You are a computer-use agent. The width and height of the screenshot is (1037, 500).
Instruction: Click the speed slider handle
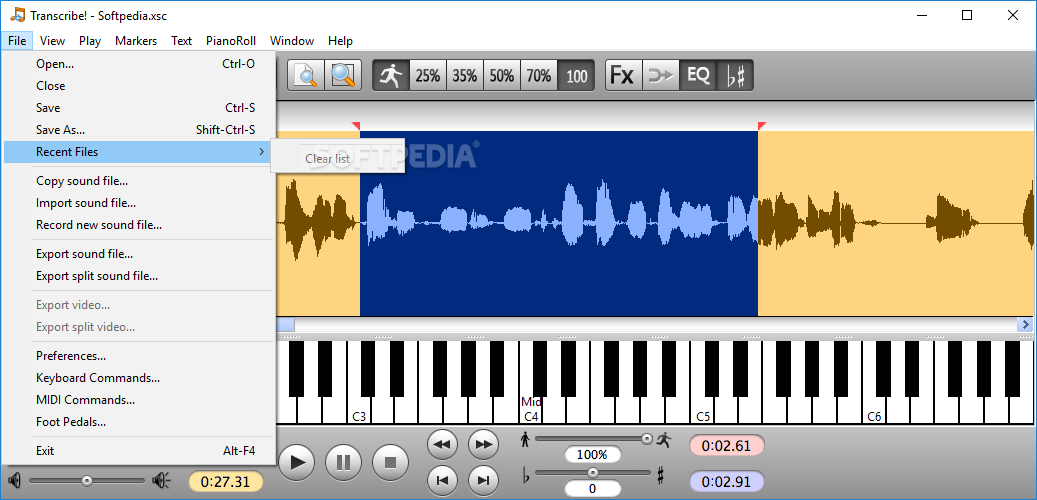click(x=646, y=438)
